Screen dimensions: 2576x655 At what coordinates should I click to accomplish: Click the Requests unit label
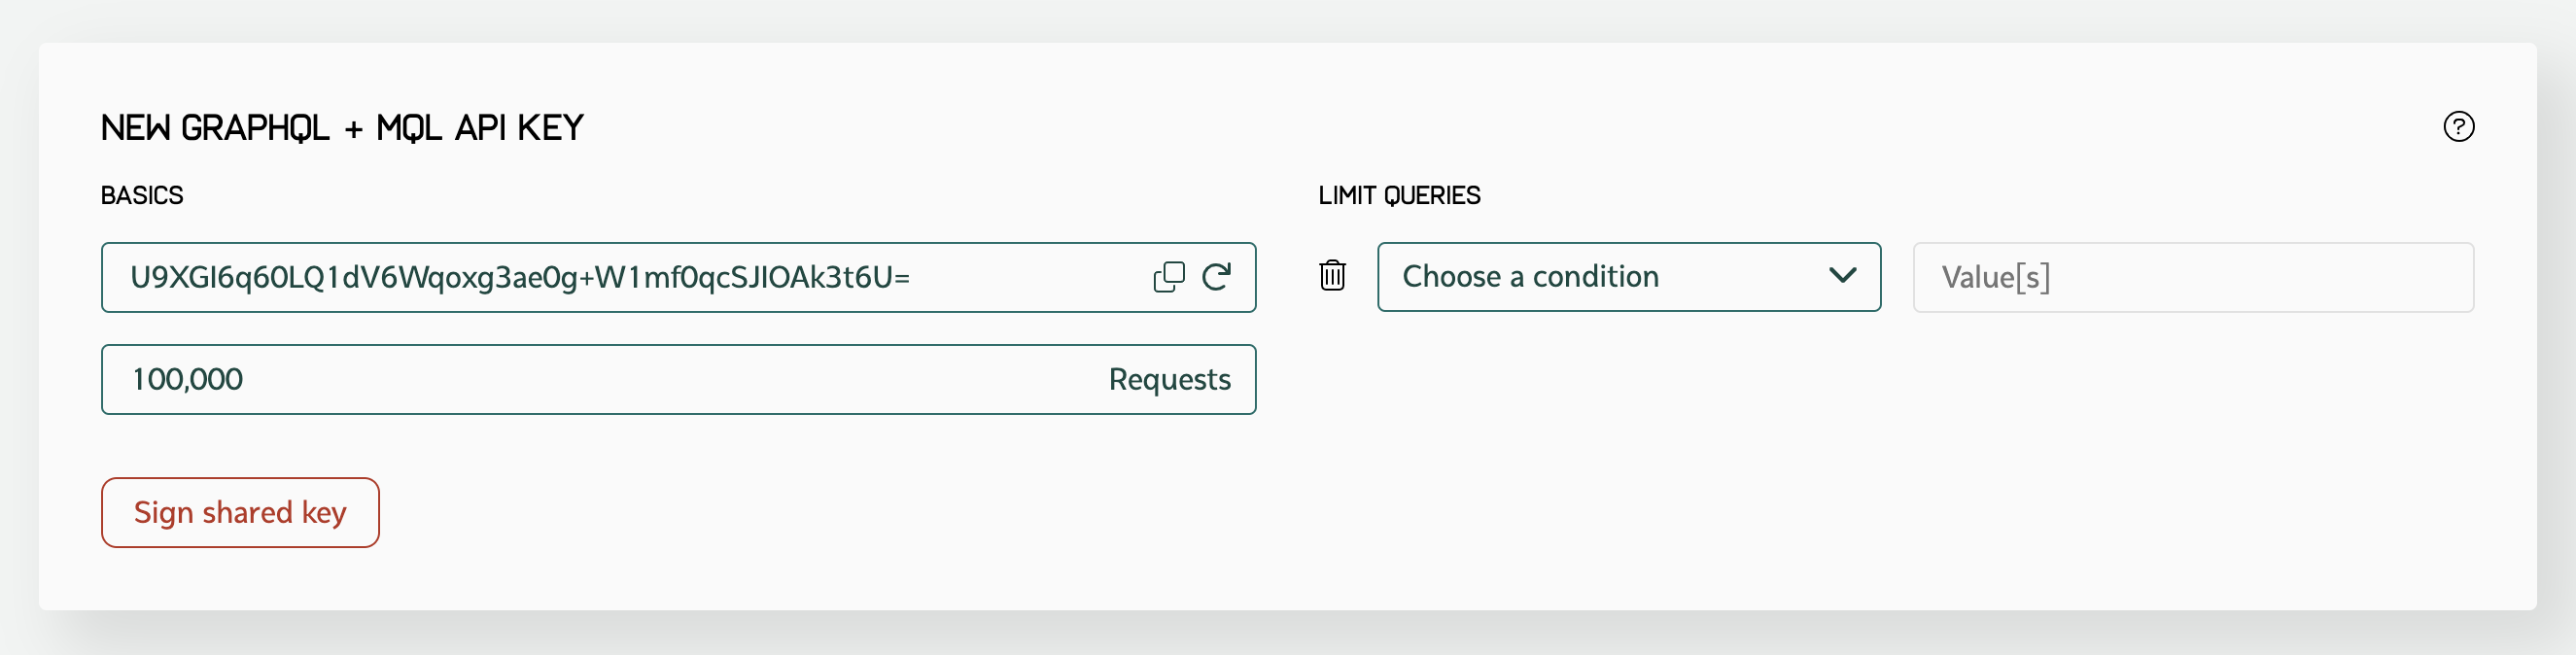point(1169,380)
